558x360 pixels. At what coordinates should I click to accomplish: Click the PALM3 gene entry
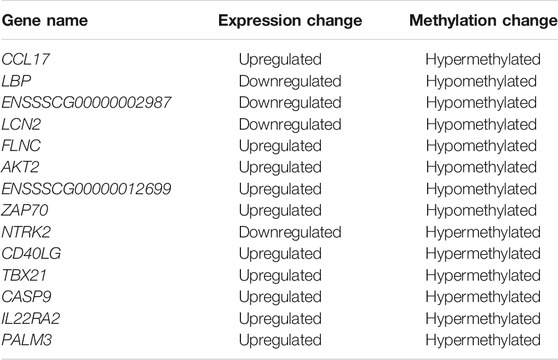click(27, 340)
